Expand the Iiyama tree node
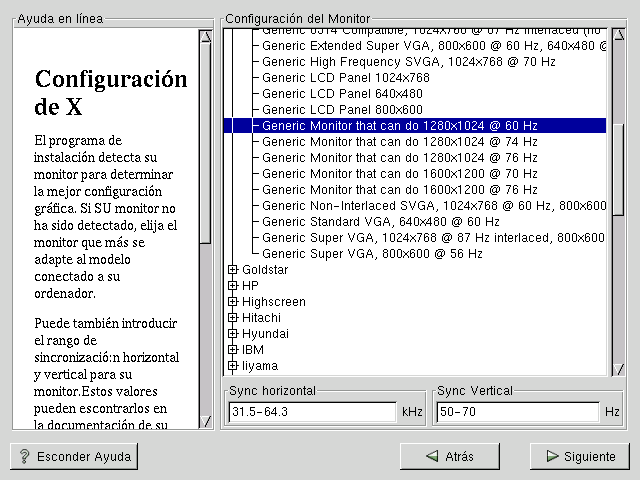Viewport: 640px width, 480px height. coord(233,366)
